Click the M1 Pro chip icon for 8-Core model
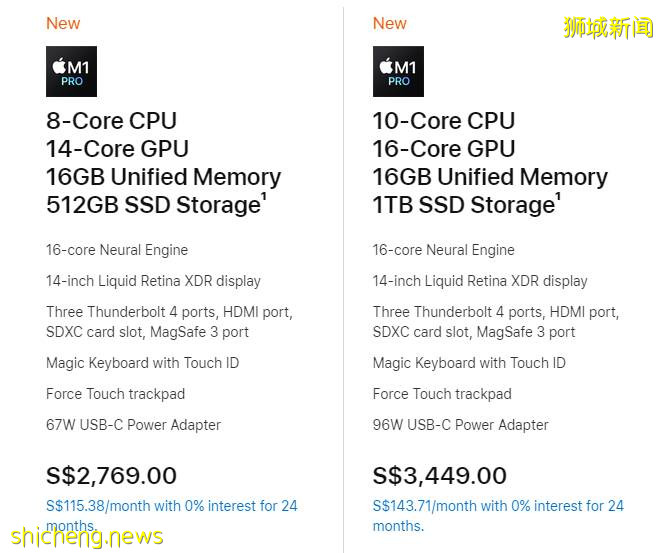Screen dimensions: 666x553 tap(71, 72)
